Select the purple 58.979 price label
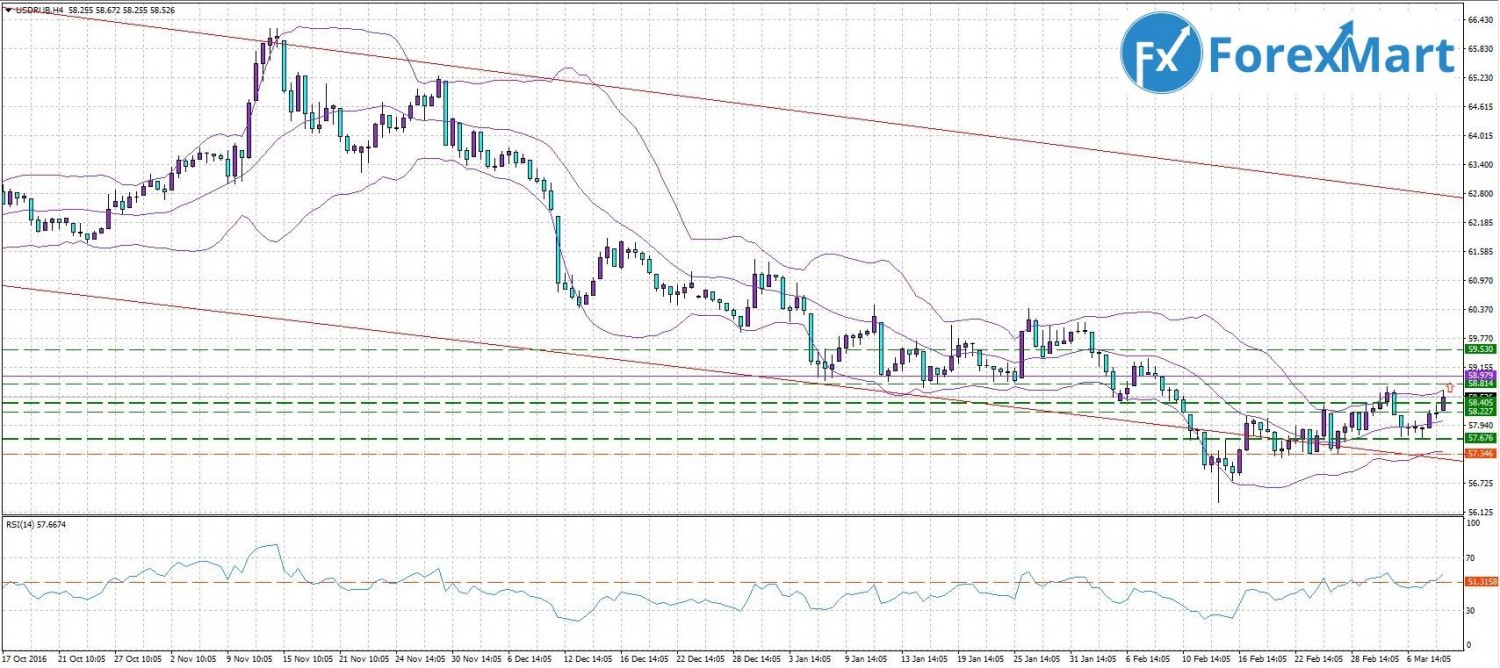The height and width of the screenshot is (668, 1500). (x=1479, y=375)
